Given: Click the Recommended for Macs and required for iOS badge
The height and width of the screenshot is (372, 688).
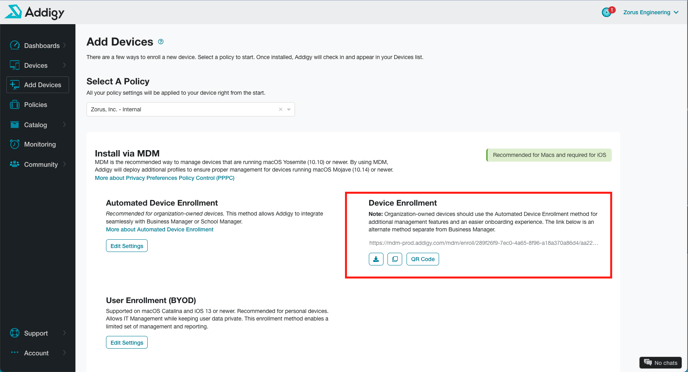Looking at the screenshot, I should [549, 155].
